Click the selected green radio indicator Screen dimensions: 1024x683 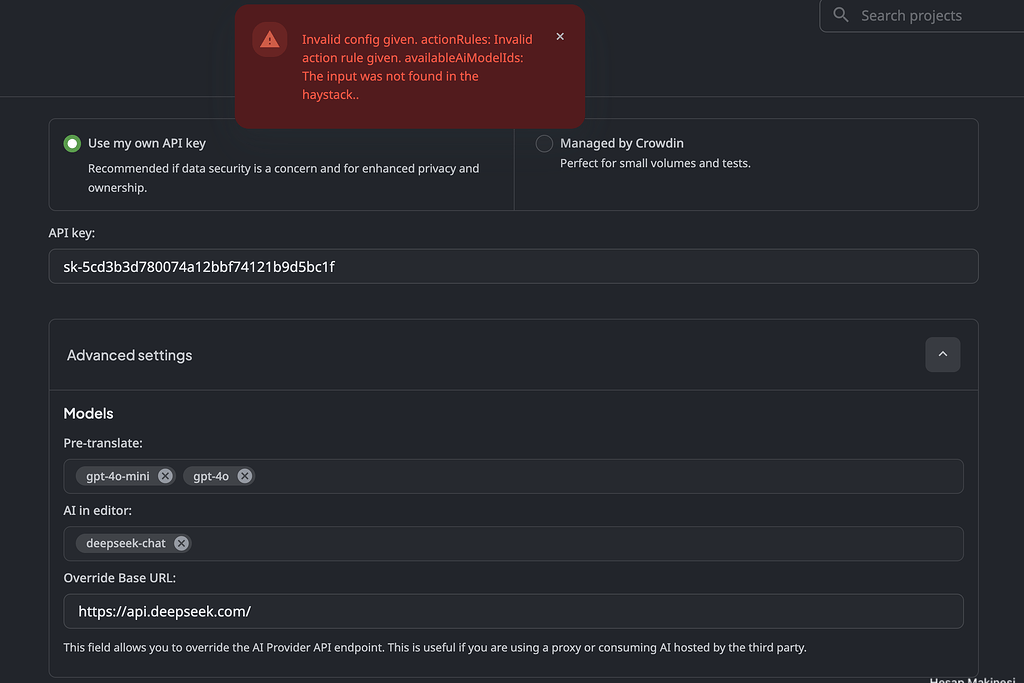71,143
